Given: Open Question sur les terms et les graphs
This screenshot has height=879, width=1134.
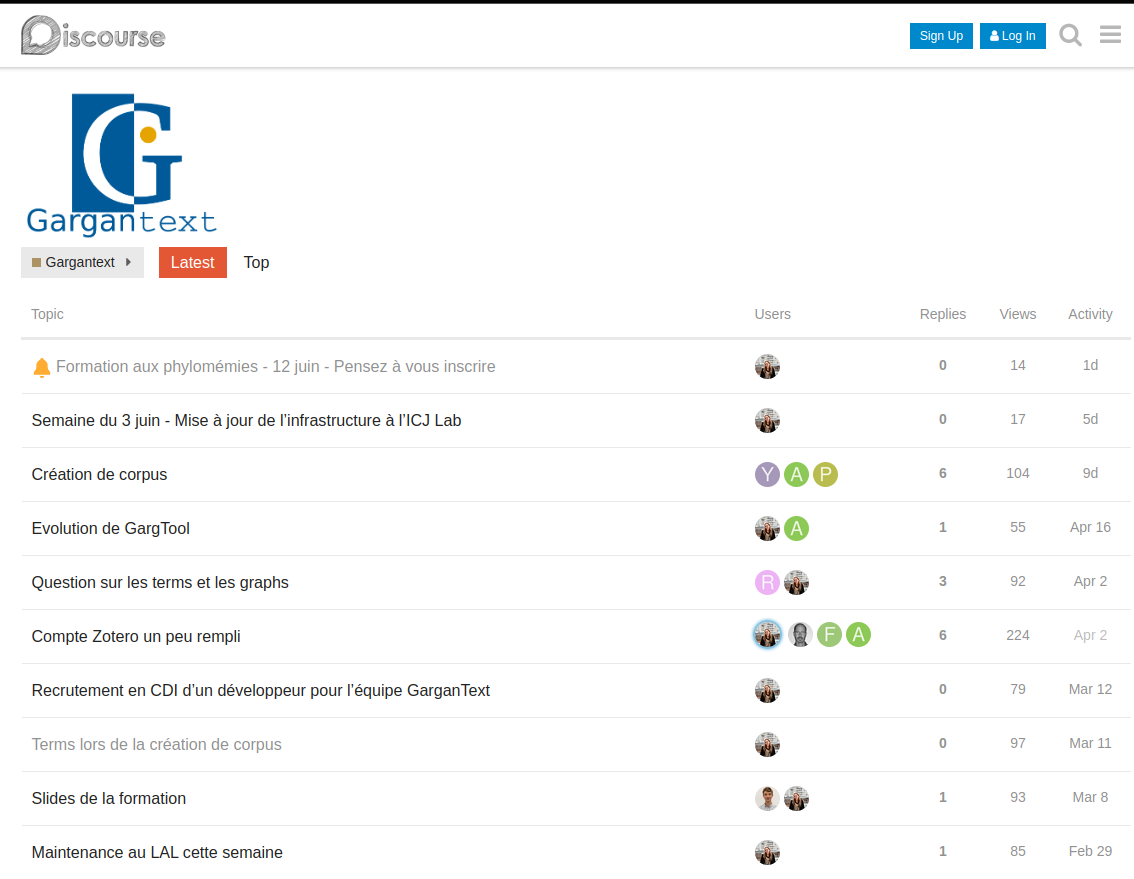Looking at the screenshot, I should click(x=160, y=582).
